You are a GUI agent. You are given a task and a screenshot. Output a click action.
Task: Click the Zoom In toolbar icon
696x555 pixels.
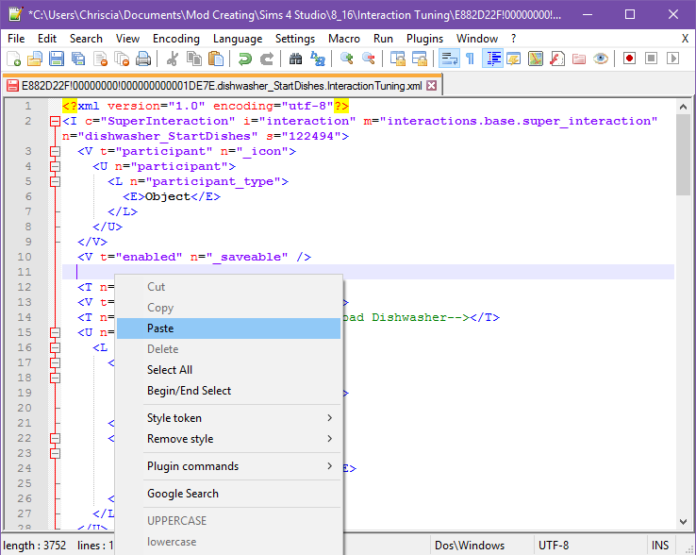(347, 59)
